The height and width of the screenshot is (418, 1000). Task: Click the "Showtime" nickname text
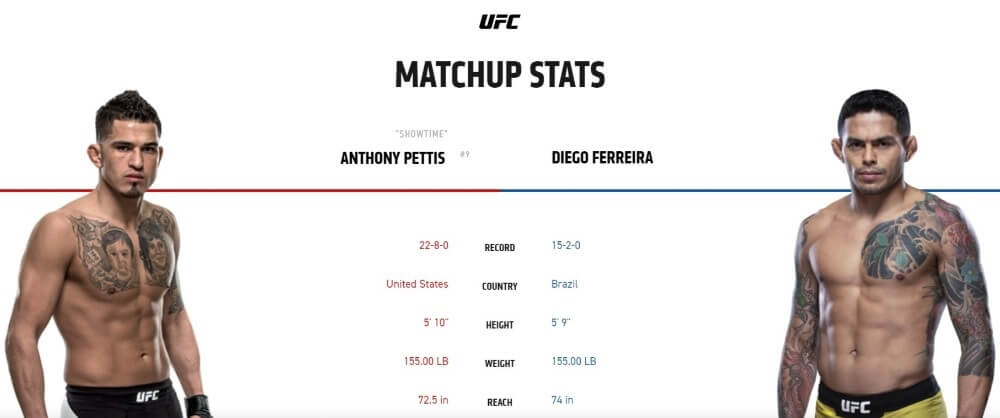(421, 134)
